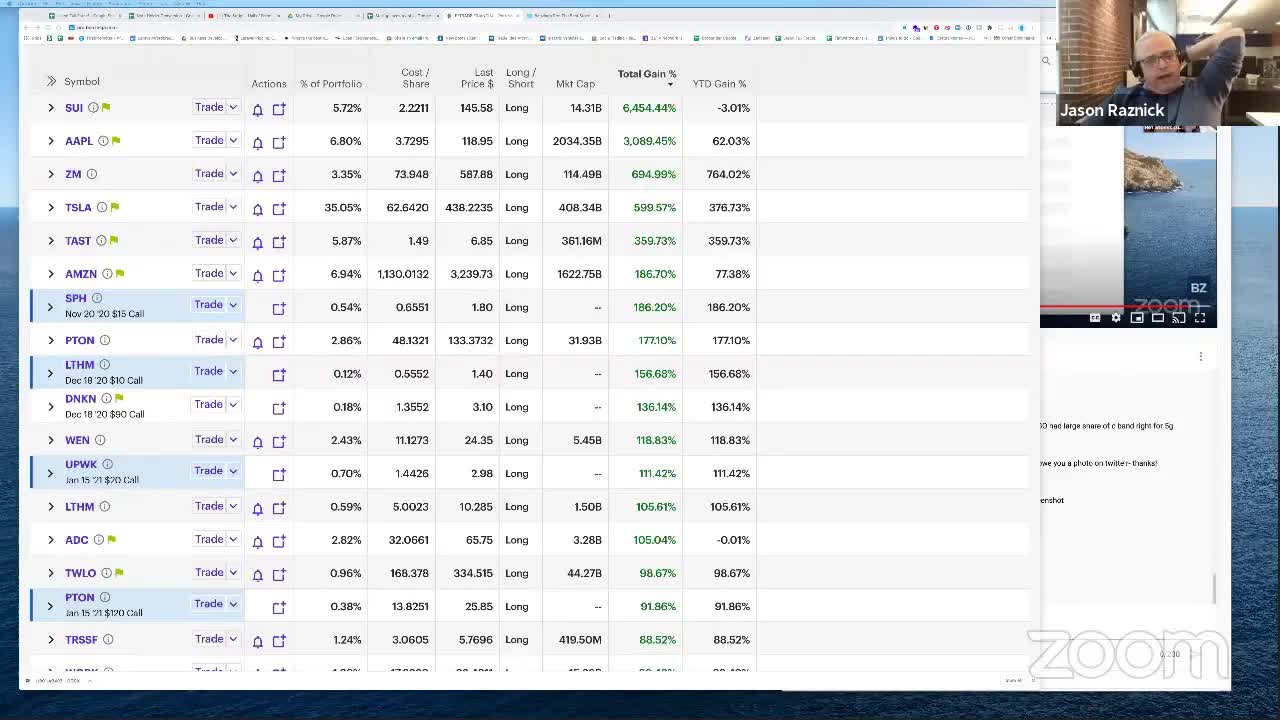Expand the TSLA position row
Image resolution: width=1280 pixels, height=720 pixels.
51,207
